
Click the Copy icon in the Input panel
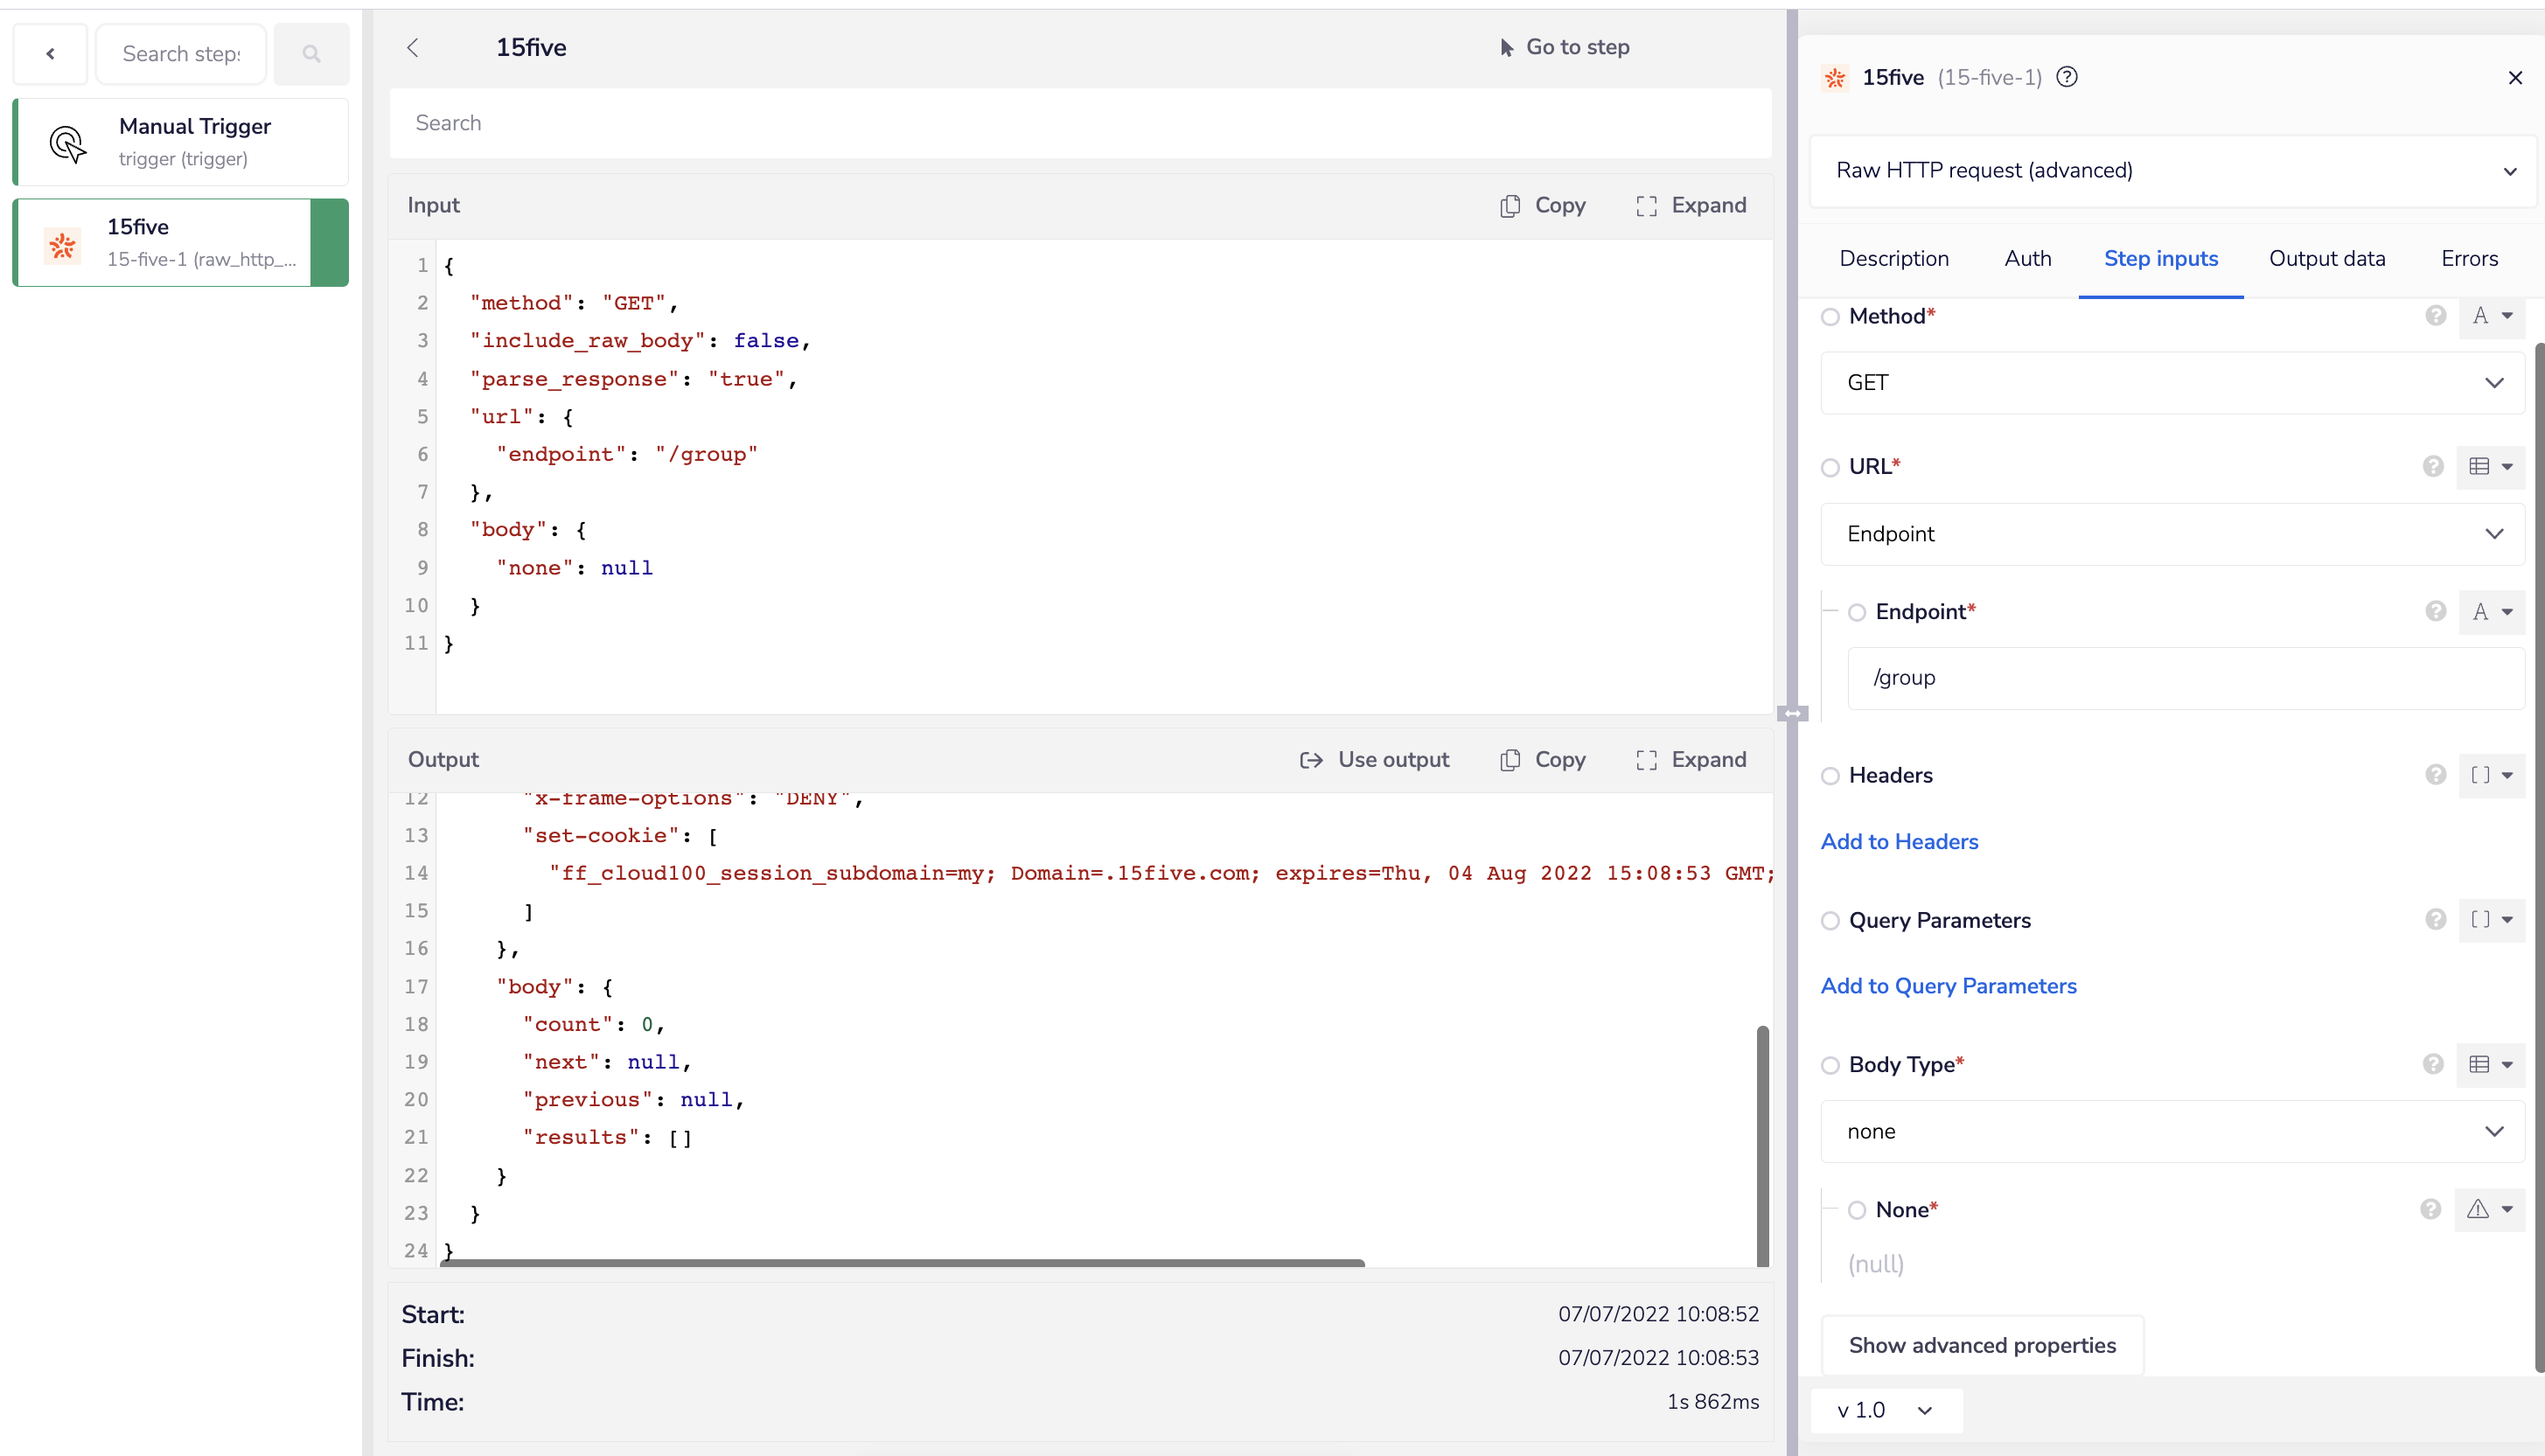coord(1510,205)
